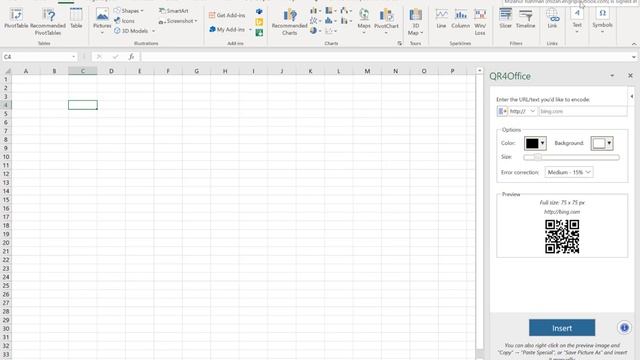This screenshot has height=360, width=640.
Task: Insert a hyperlink with Link
Action: pyautogui.click(x=552, y=19)
